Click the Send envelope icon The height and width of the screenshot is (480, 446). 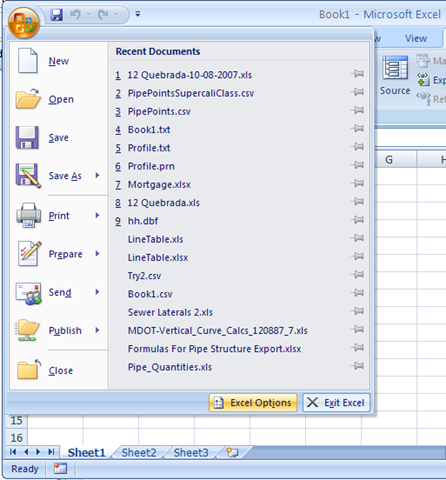(29, 293)
